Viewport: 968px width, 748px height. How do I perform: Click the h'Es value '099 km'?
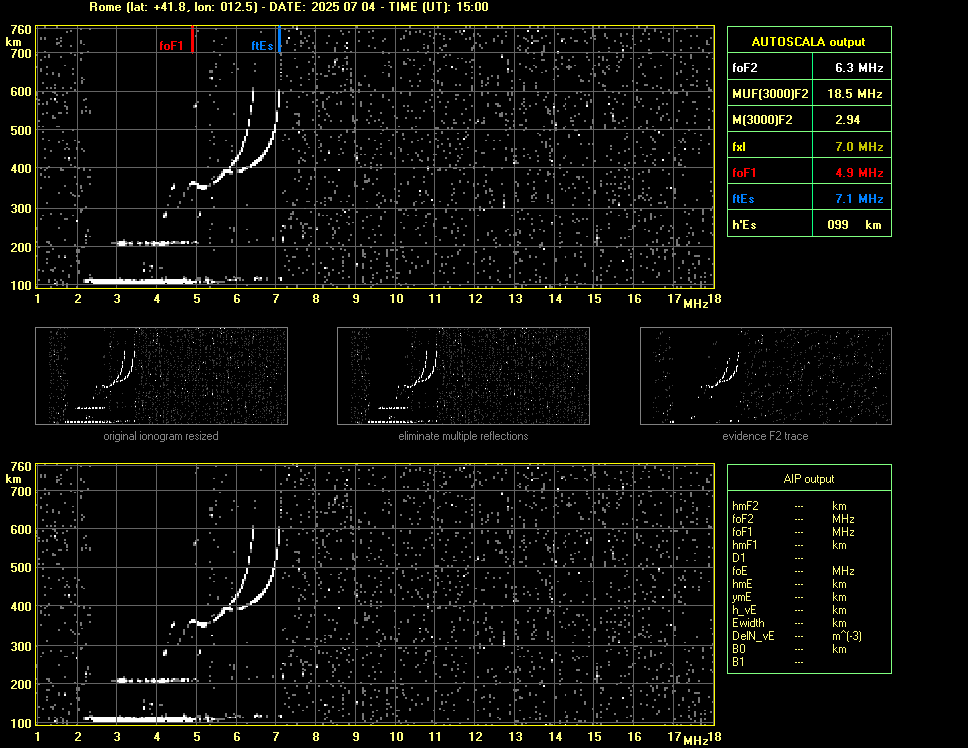pos(854,225)
